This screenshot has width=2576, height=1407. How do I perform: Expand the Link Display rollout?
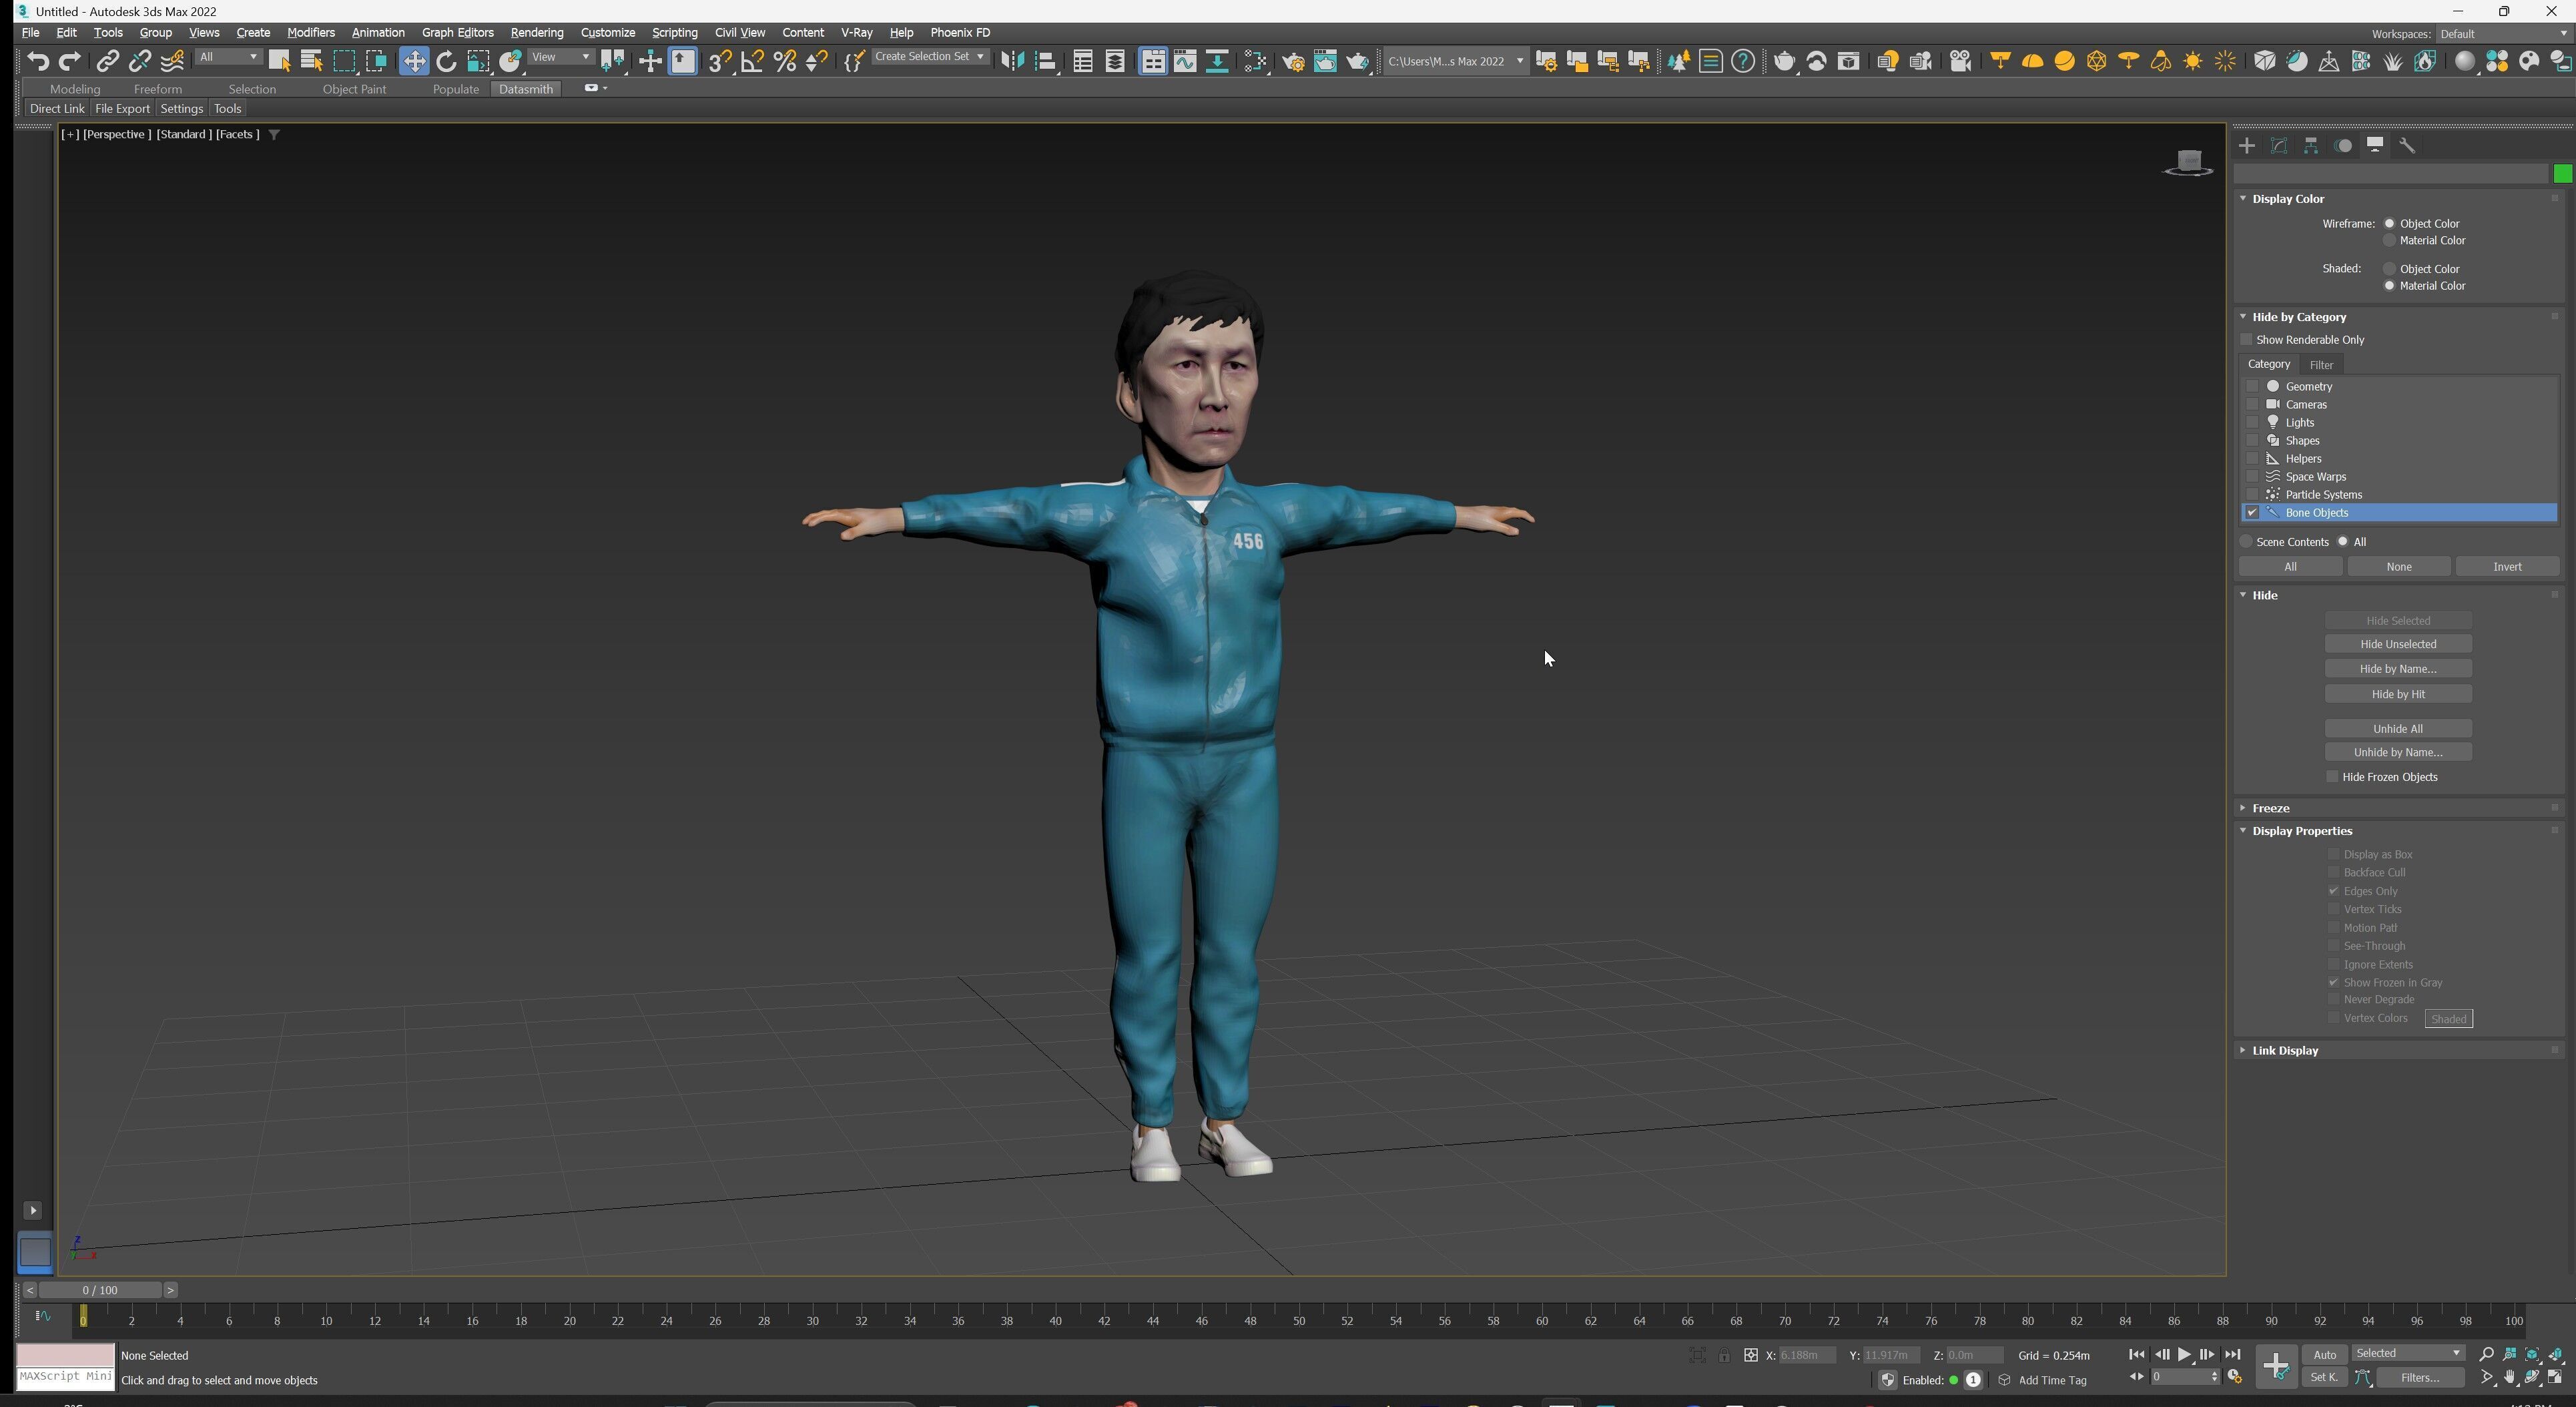coord(2285,1050)
